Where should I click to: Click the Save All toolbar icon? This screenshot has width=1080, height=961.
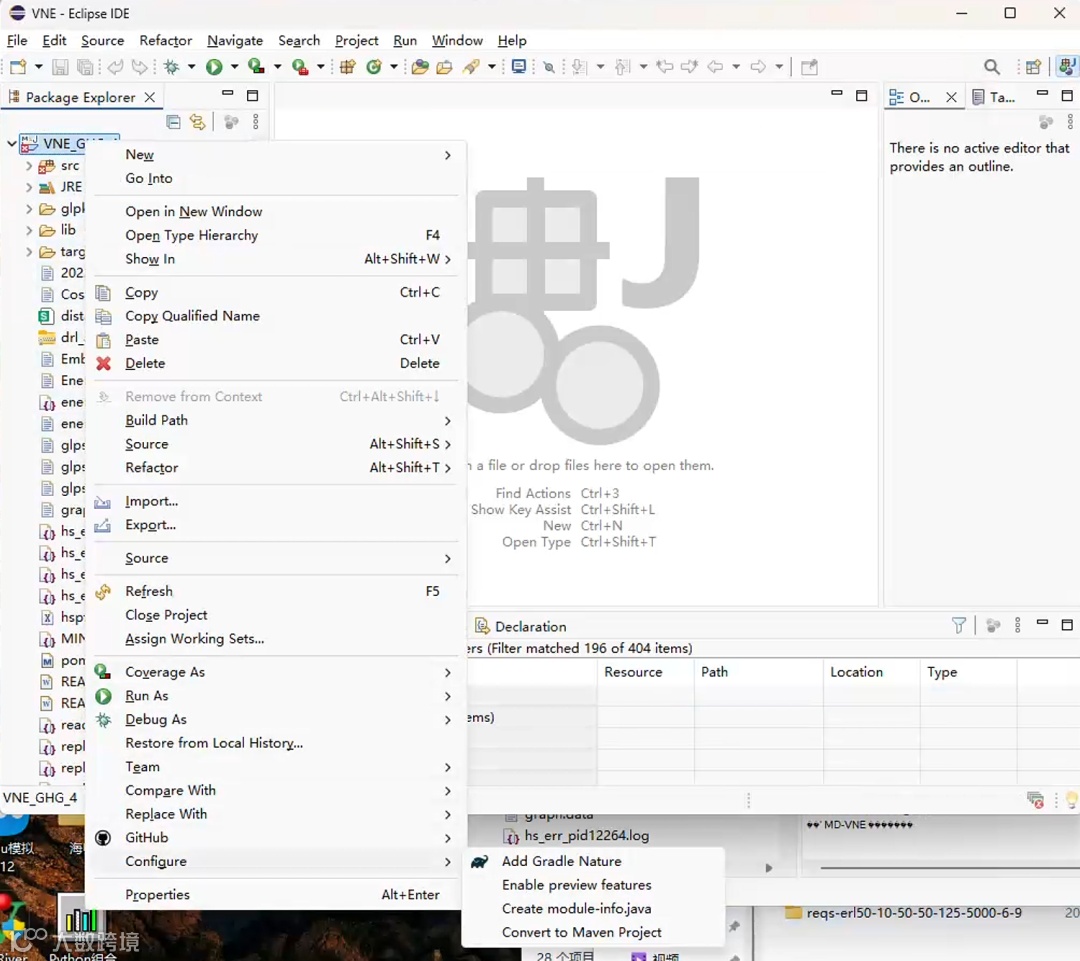pyautogui.click(x=85, y=67)
